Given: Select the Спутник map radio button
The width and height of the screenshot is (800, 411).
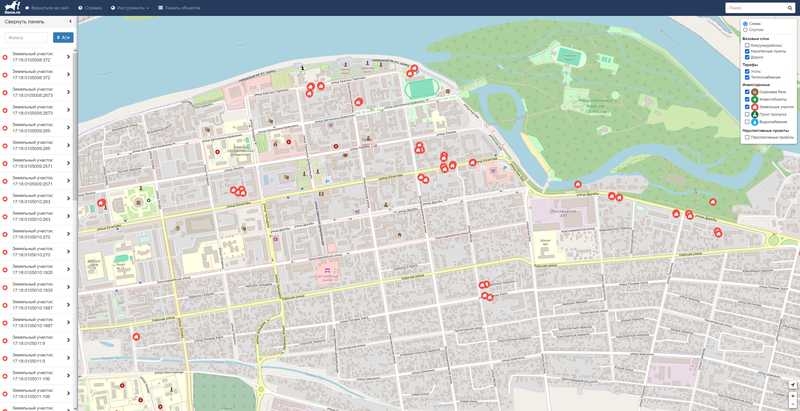Looking at the screenshot, I should [746, 30].
